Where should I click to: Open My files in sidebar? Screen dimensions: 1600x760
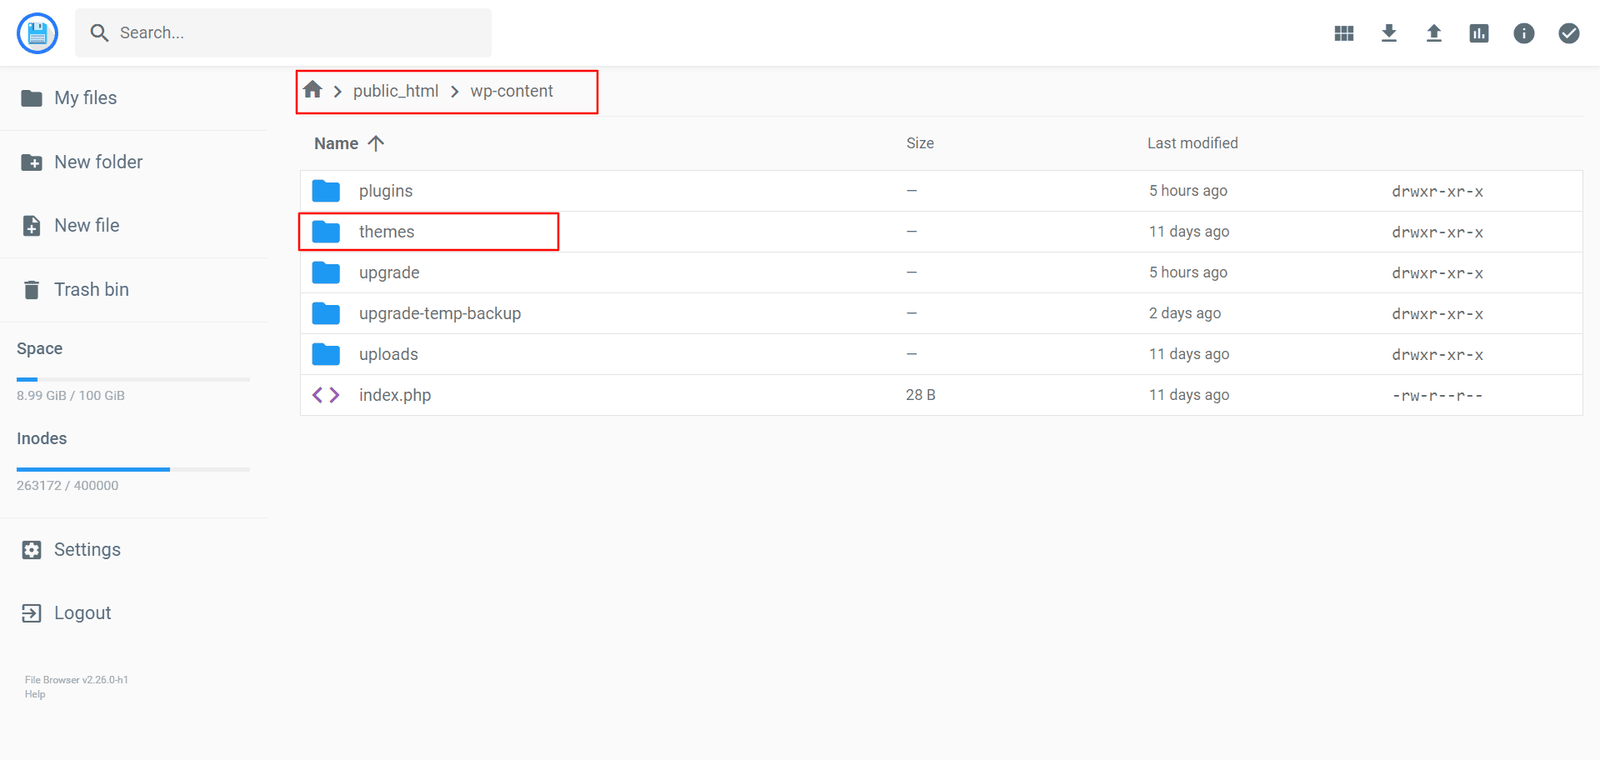click(85, 98)
